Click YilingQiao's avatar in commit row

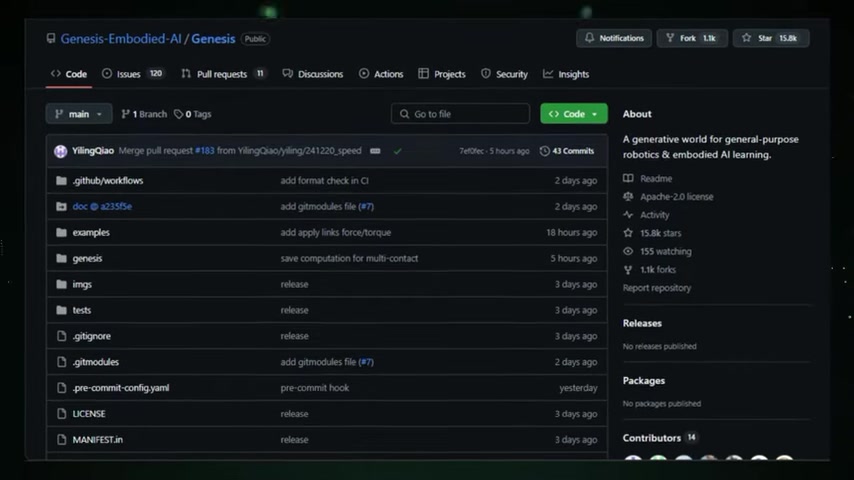click(x=60, y=151)
